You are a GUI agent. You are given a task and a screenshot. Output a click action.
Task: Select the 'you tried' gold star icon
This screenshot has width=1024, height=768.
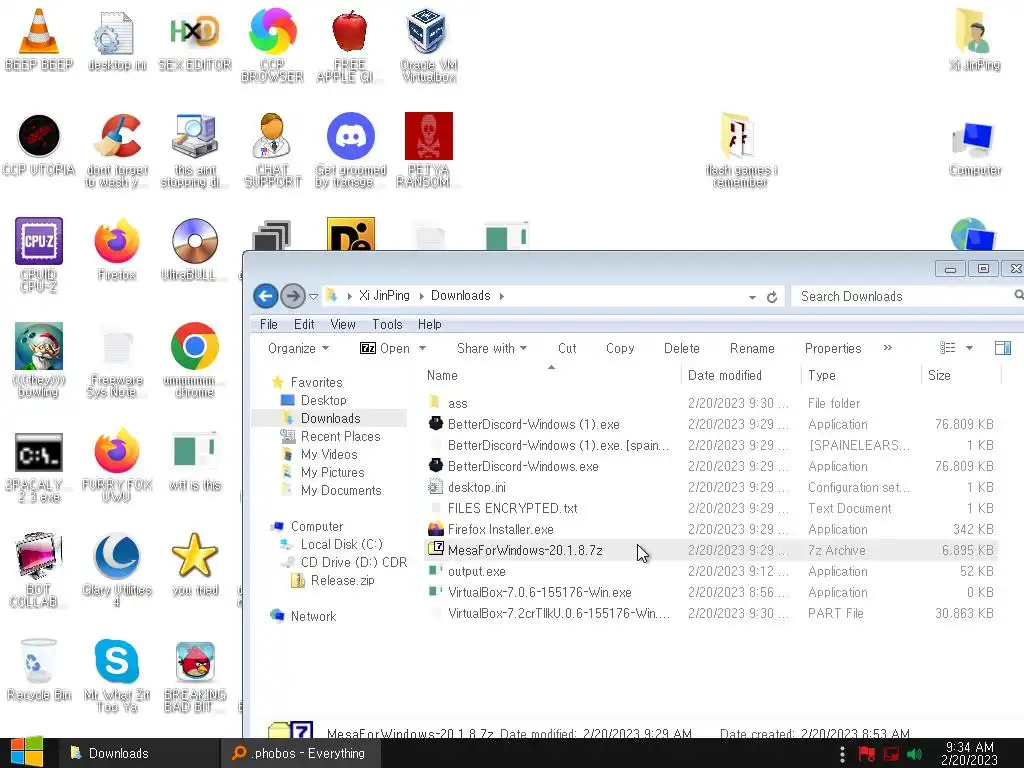(195, 564)
